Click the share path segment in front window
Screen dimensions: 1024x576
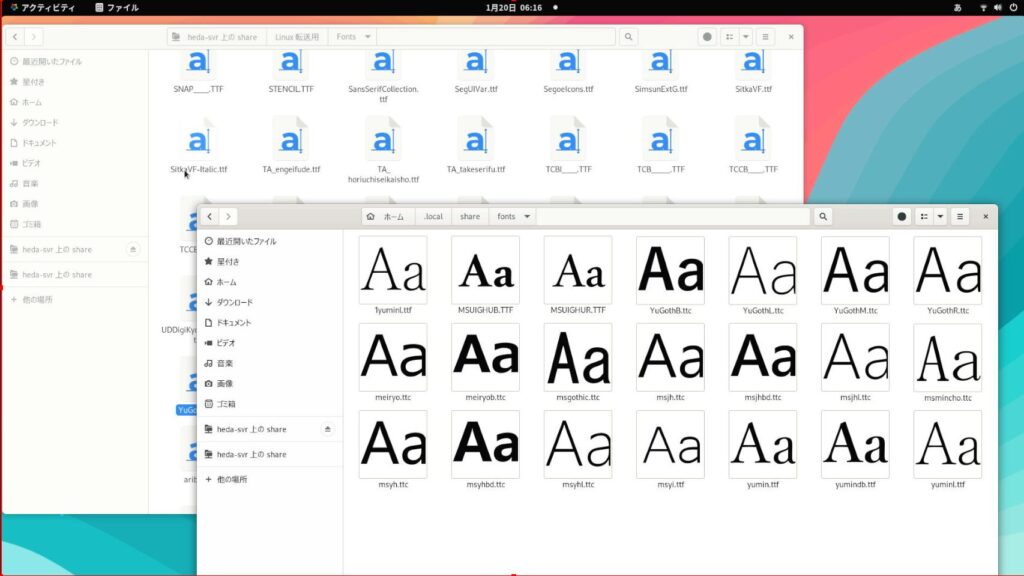pos(470,217)
